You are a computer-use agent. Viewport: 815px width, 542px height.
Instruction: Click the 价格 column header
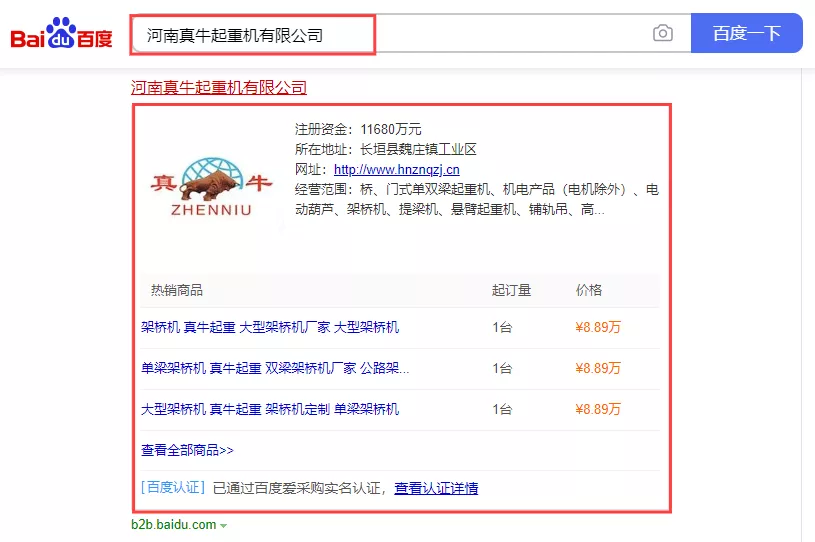point(588,290)
